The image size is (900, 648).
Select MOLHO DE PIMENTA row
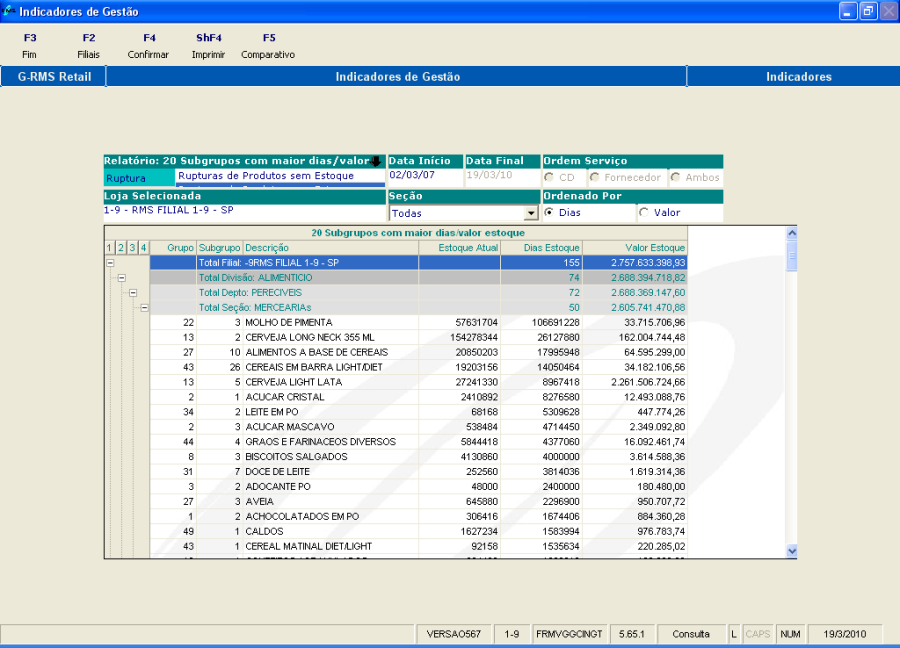(418, 323)
